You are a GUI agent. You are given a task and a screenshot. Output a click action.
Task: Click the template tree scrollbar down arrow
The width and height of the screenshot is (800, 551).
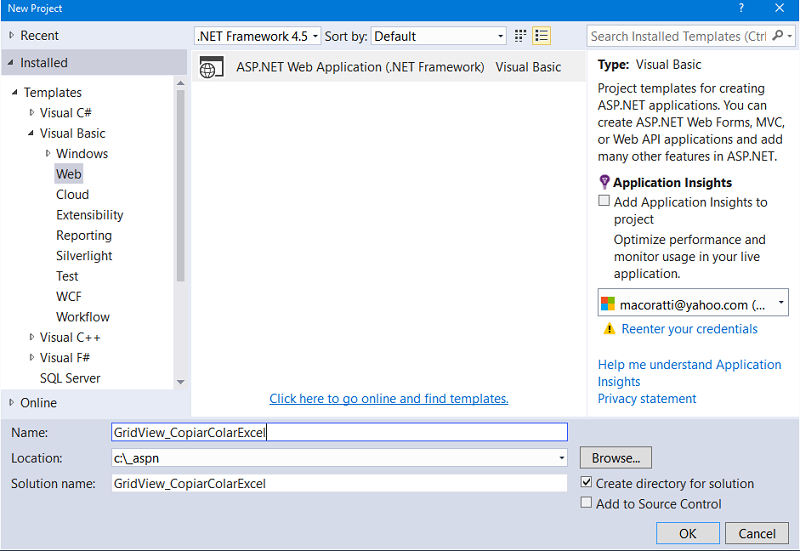(181, 382)
